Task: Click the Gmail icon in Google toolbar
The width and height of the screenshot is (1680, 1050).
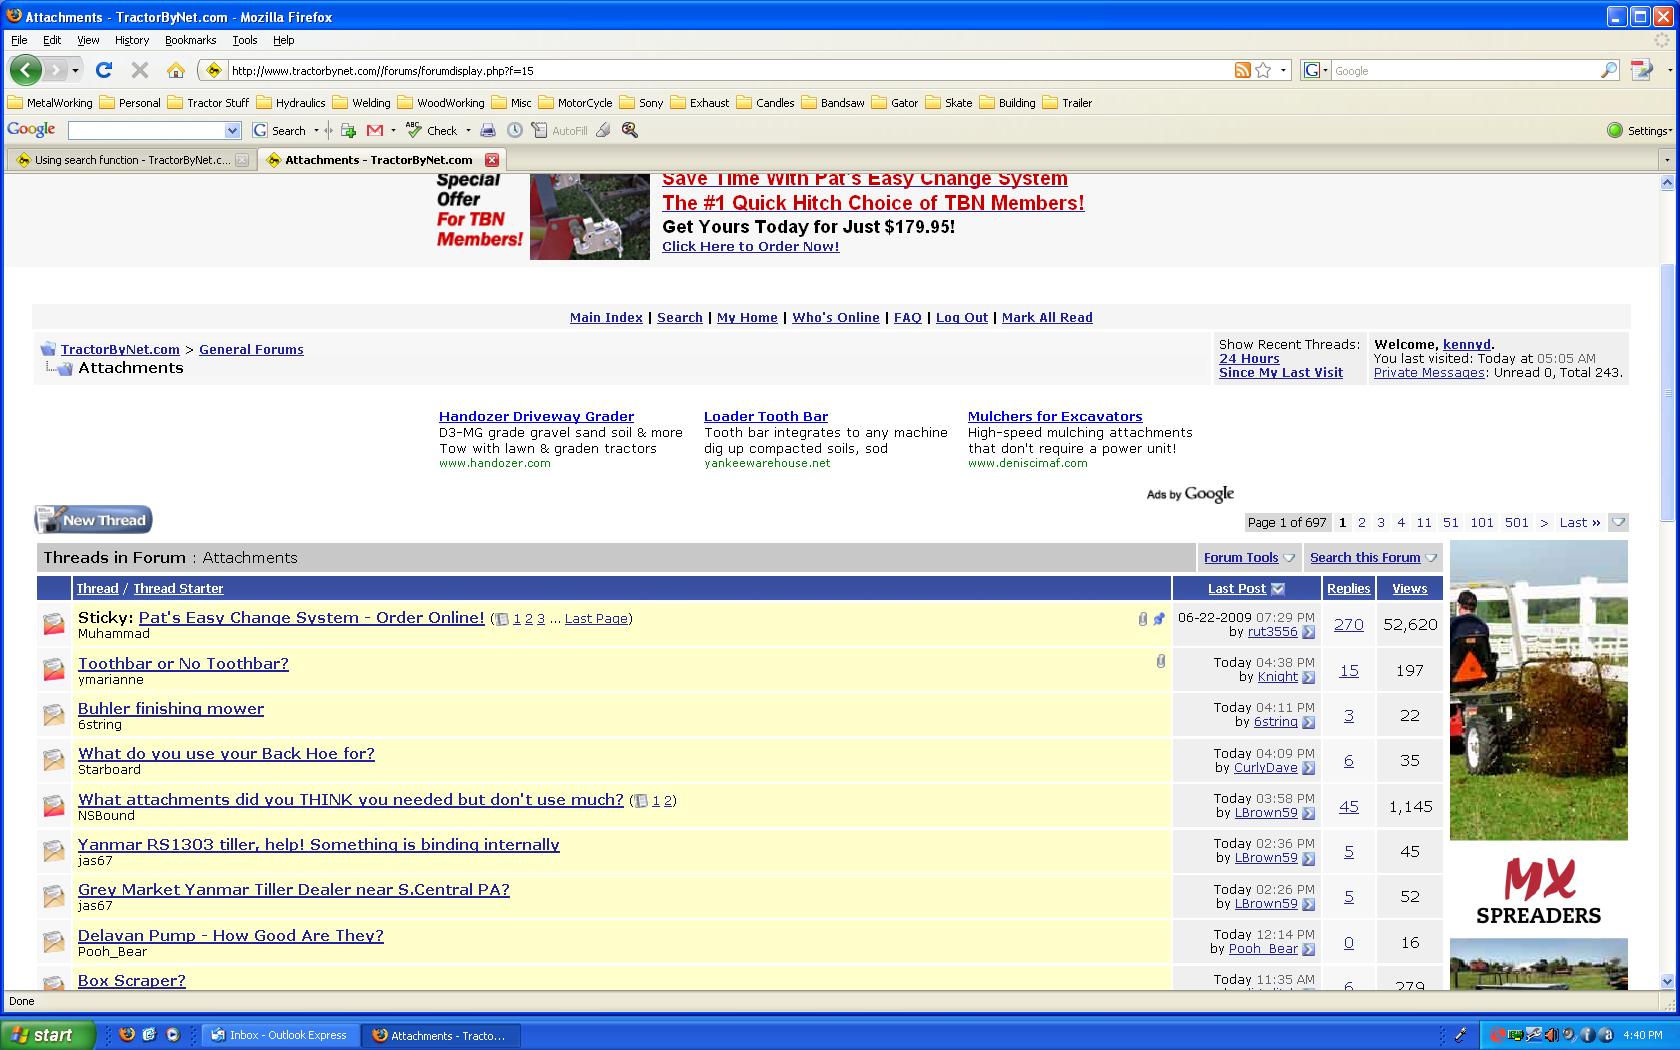Action: pyautogui.click(x=376, y=130)
